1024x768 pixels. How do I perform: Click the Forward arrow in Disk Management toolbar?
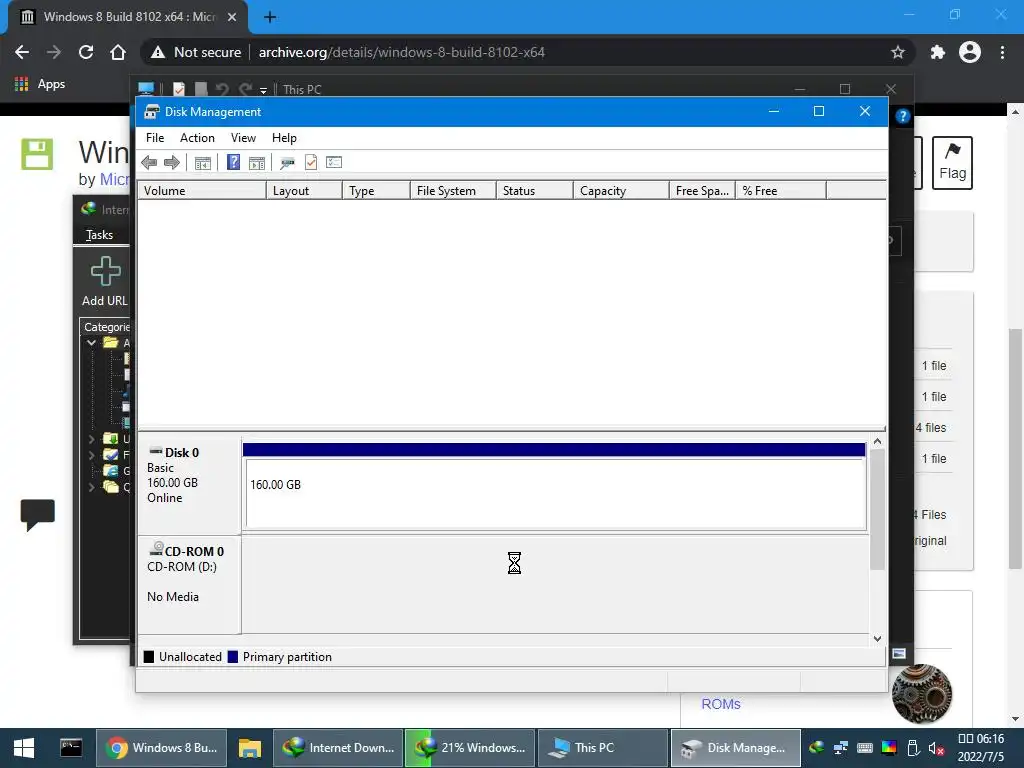coord(172,163)
